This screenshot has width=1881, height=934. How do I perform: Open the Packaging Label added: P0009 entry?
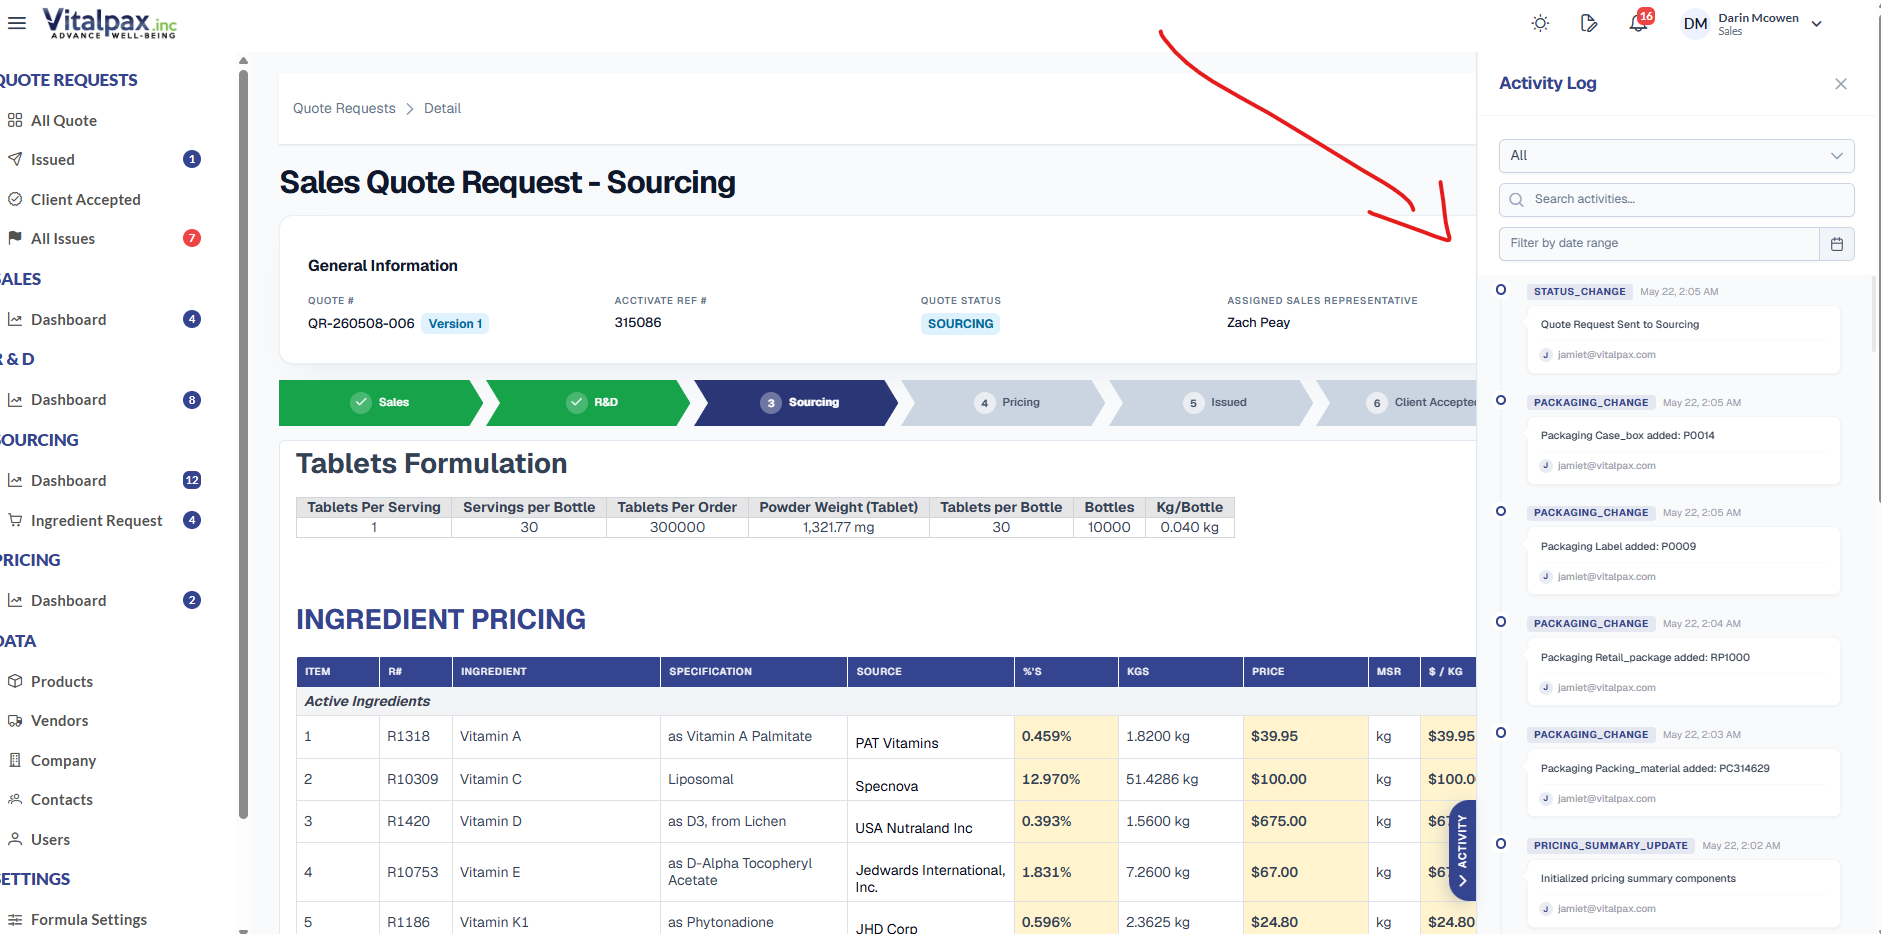[1683, 562]
